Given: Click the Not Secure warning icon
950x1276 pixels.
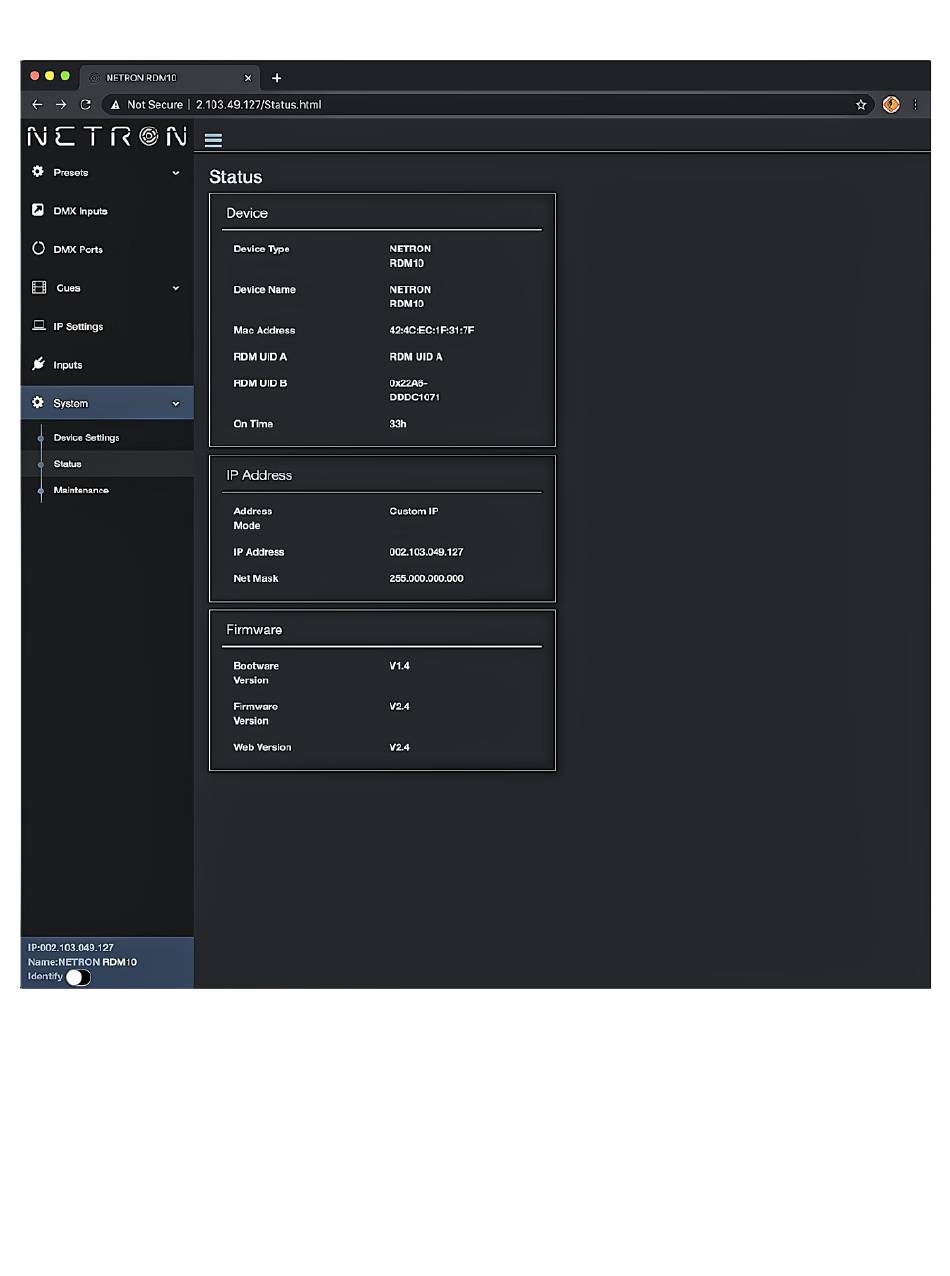Looking at the screenshot, I should click(116, 104).
